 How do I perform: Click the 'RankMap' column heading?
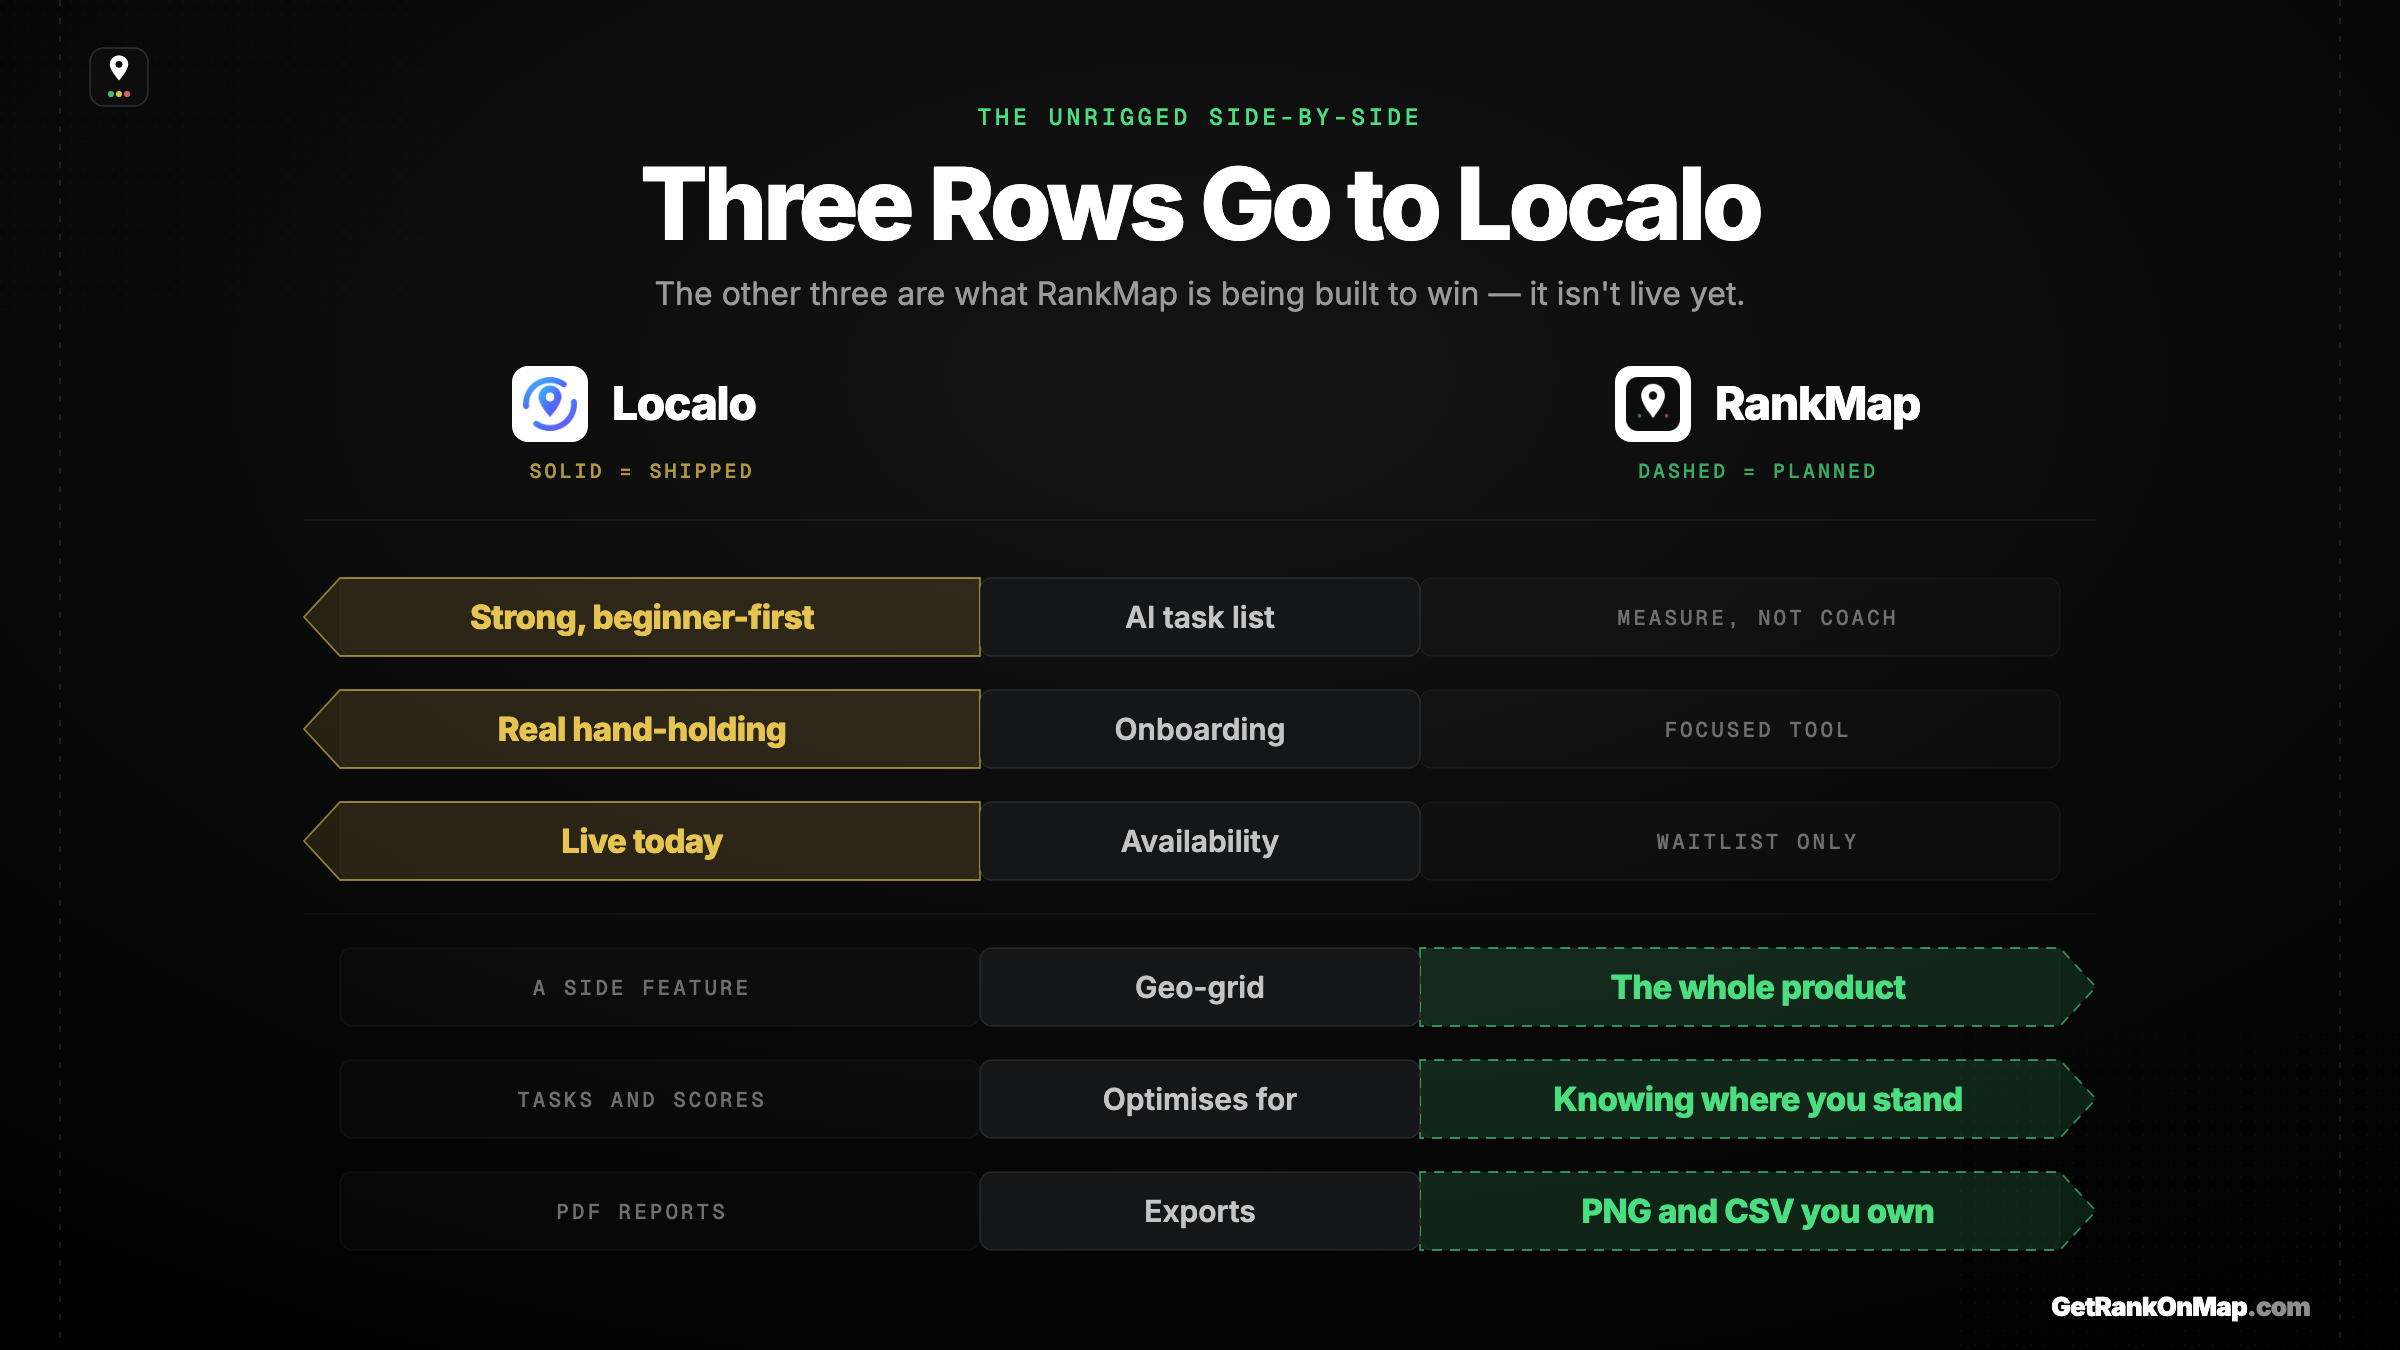(x=1818, y=404)
